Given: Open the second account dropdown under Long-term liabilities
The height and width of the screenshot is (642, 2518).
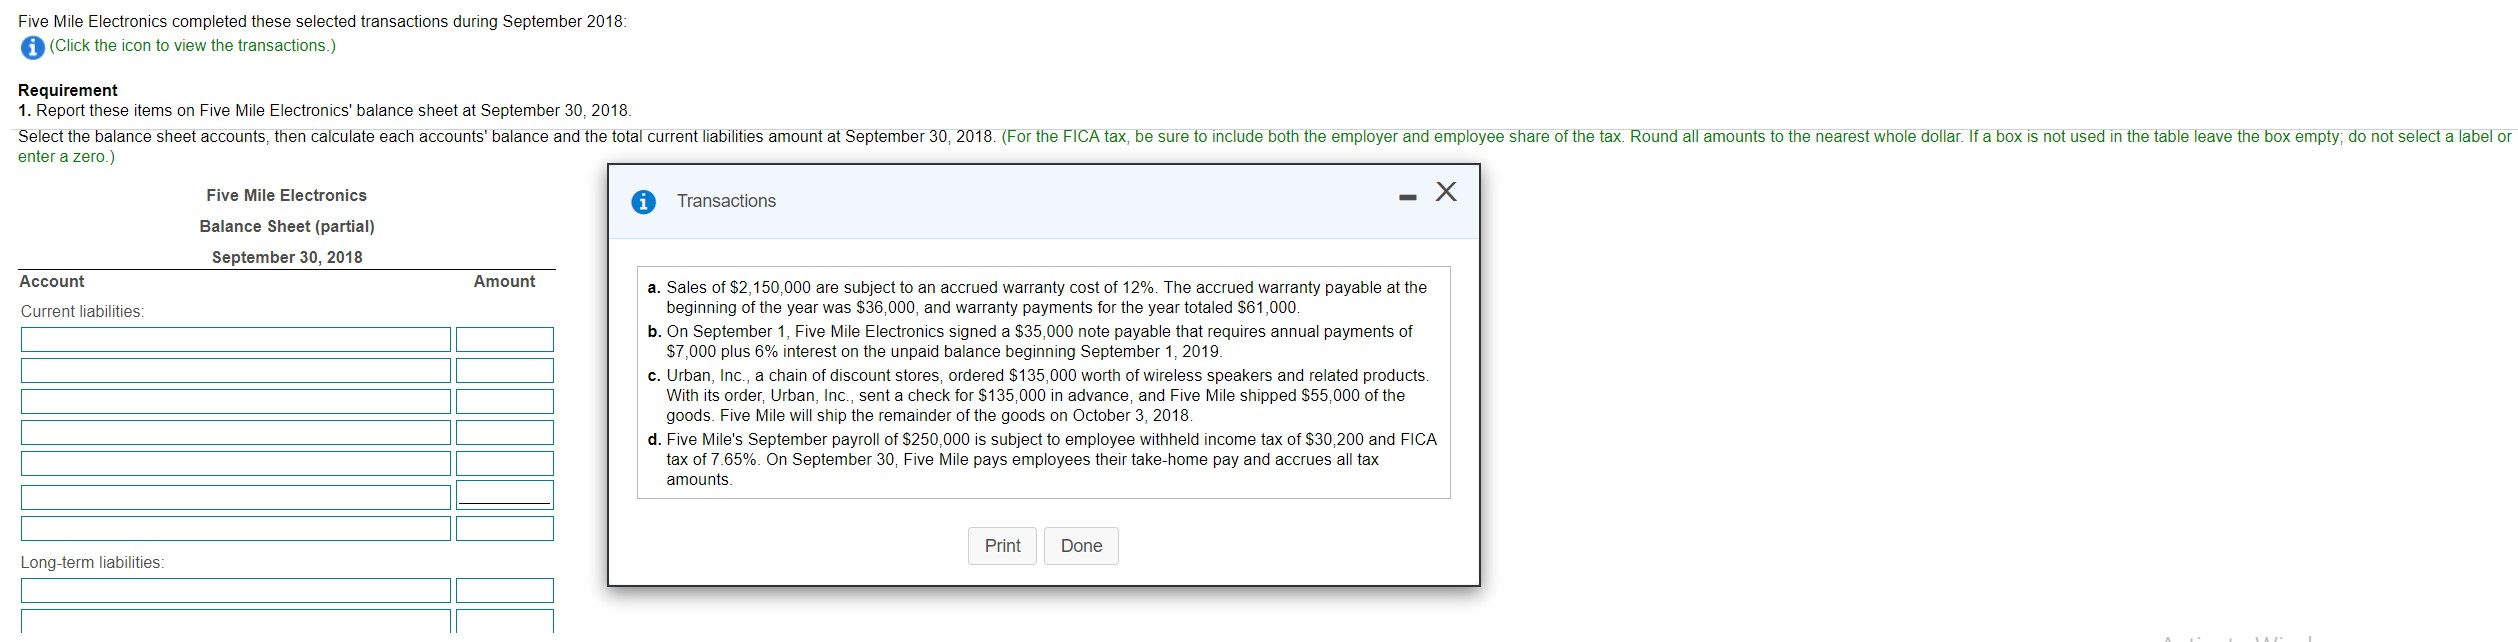Looking at the screenshot, I should click(235, 622).
